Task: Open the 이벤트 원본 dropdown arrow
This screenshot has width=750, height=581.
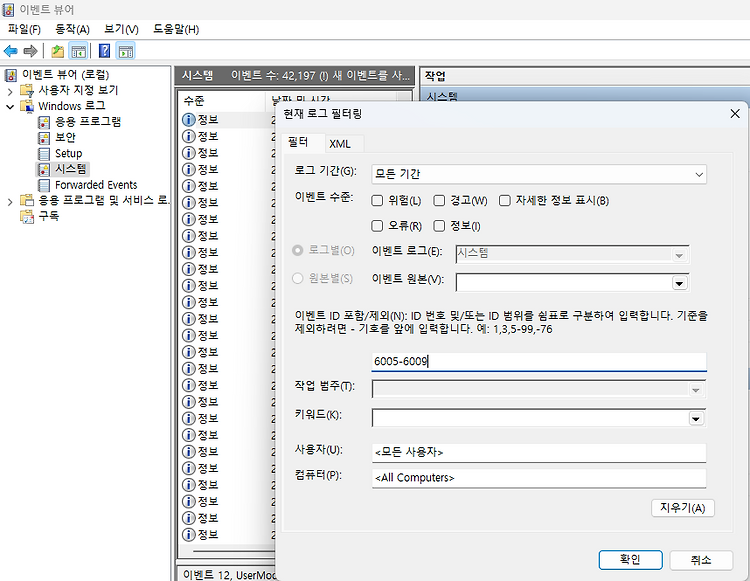Action: pyautogui.click(x=679, y=283)
